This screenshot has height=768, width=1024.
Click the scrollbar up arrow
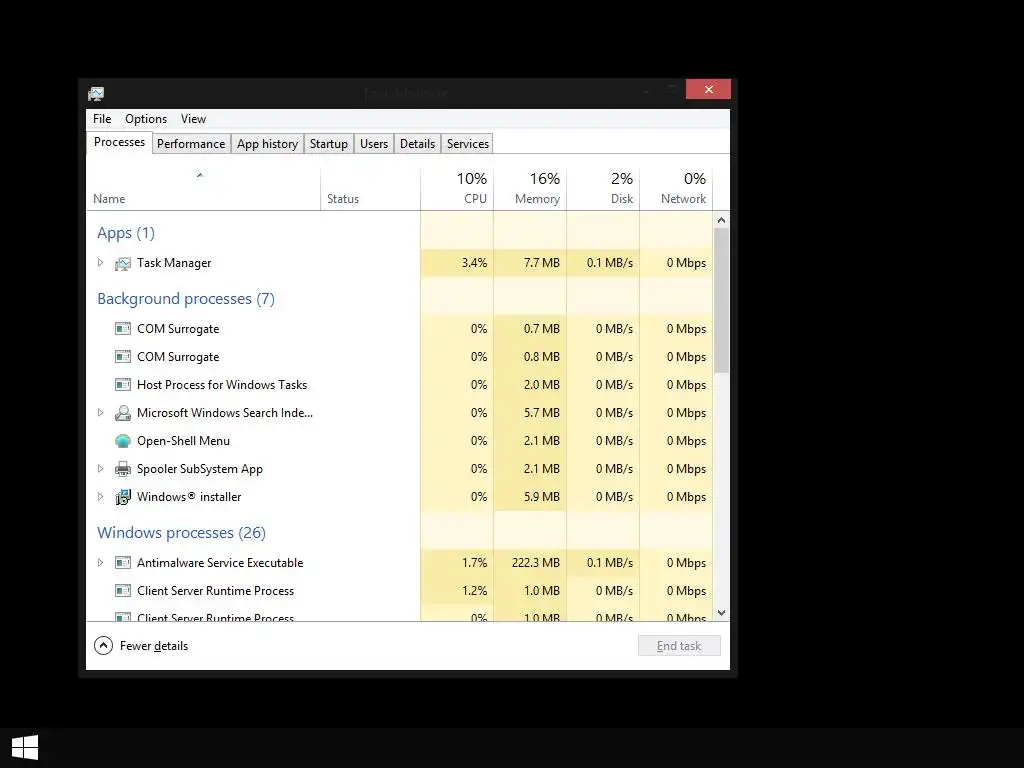[x=722, y=220]
